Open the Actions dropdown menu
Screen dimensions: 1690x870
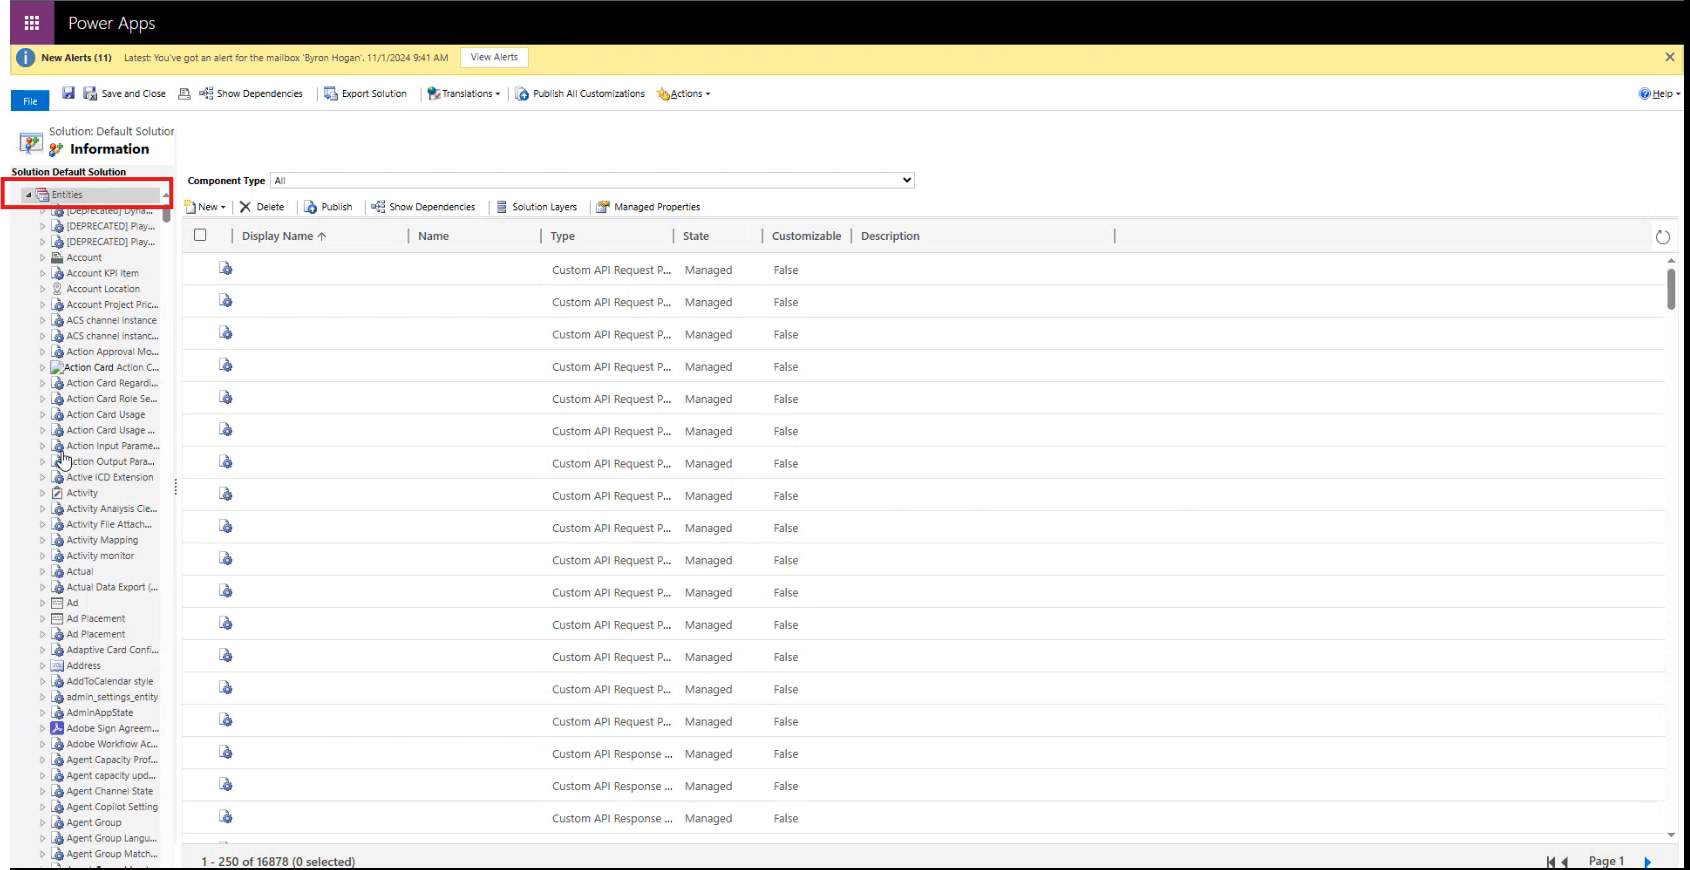[x=683, y=94]
